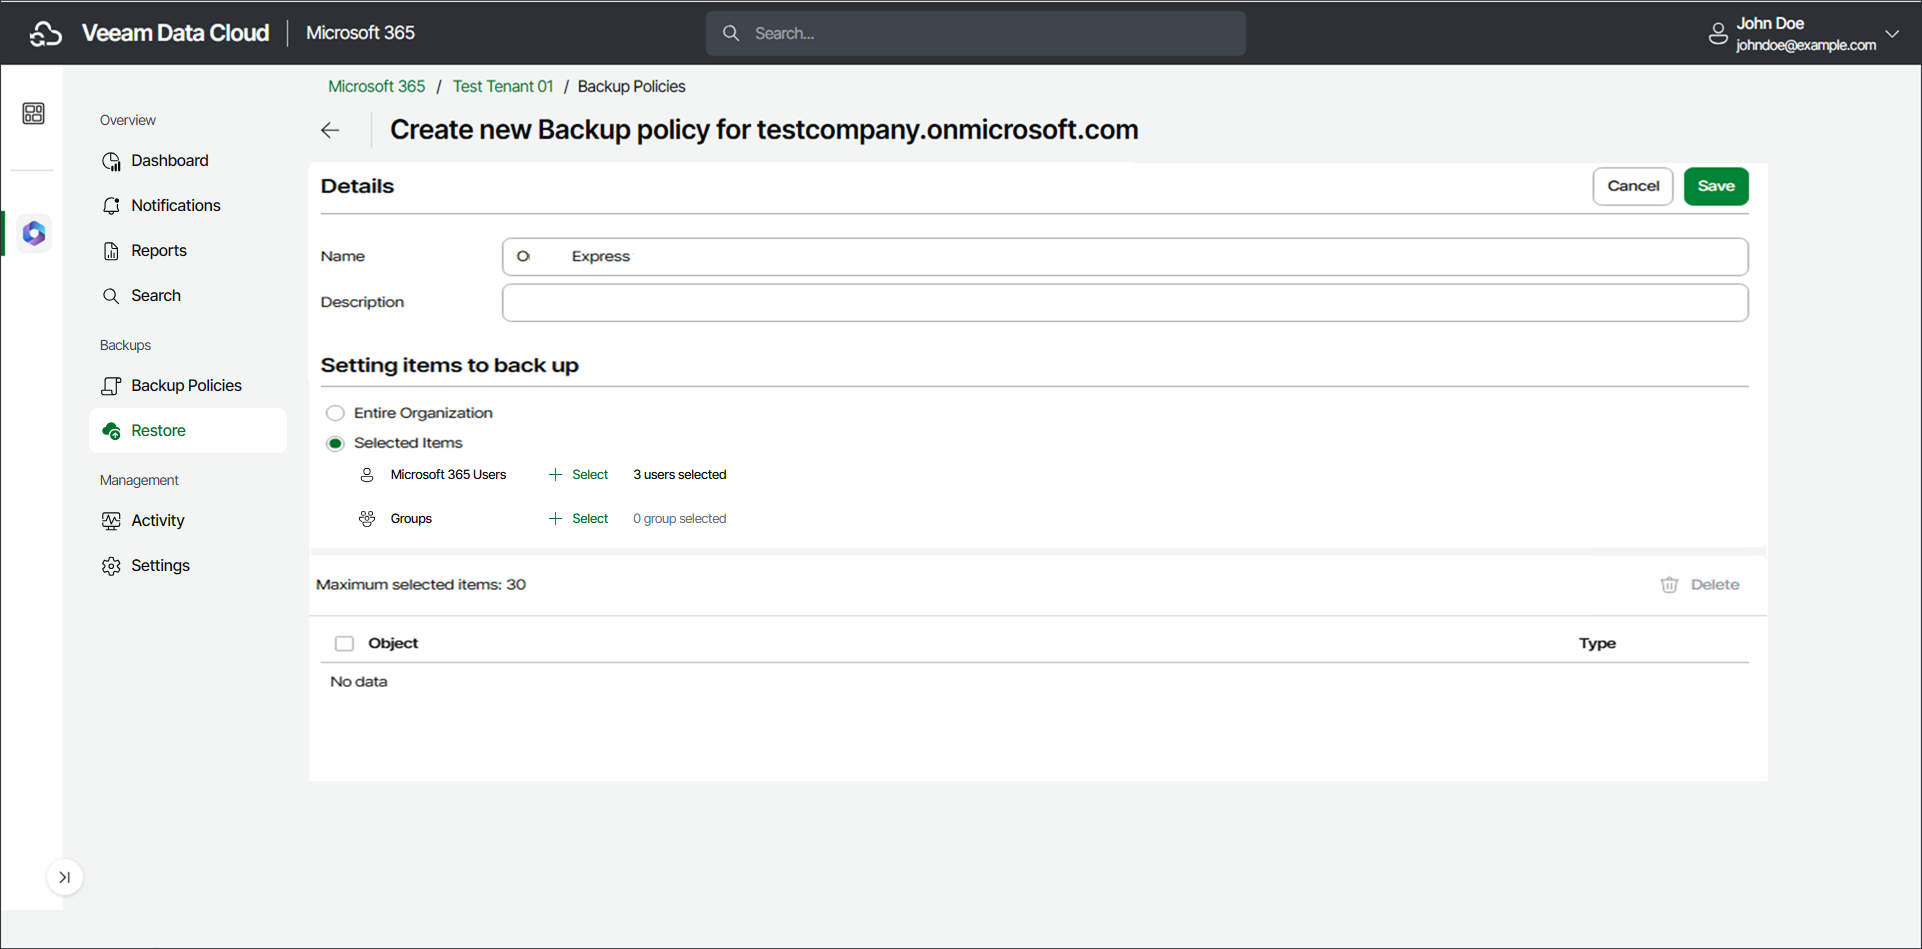Click the Type column header
This screenshot has height=949, width=1922.
click(1597, 644)
